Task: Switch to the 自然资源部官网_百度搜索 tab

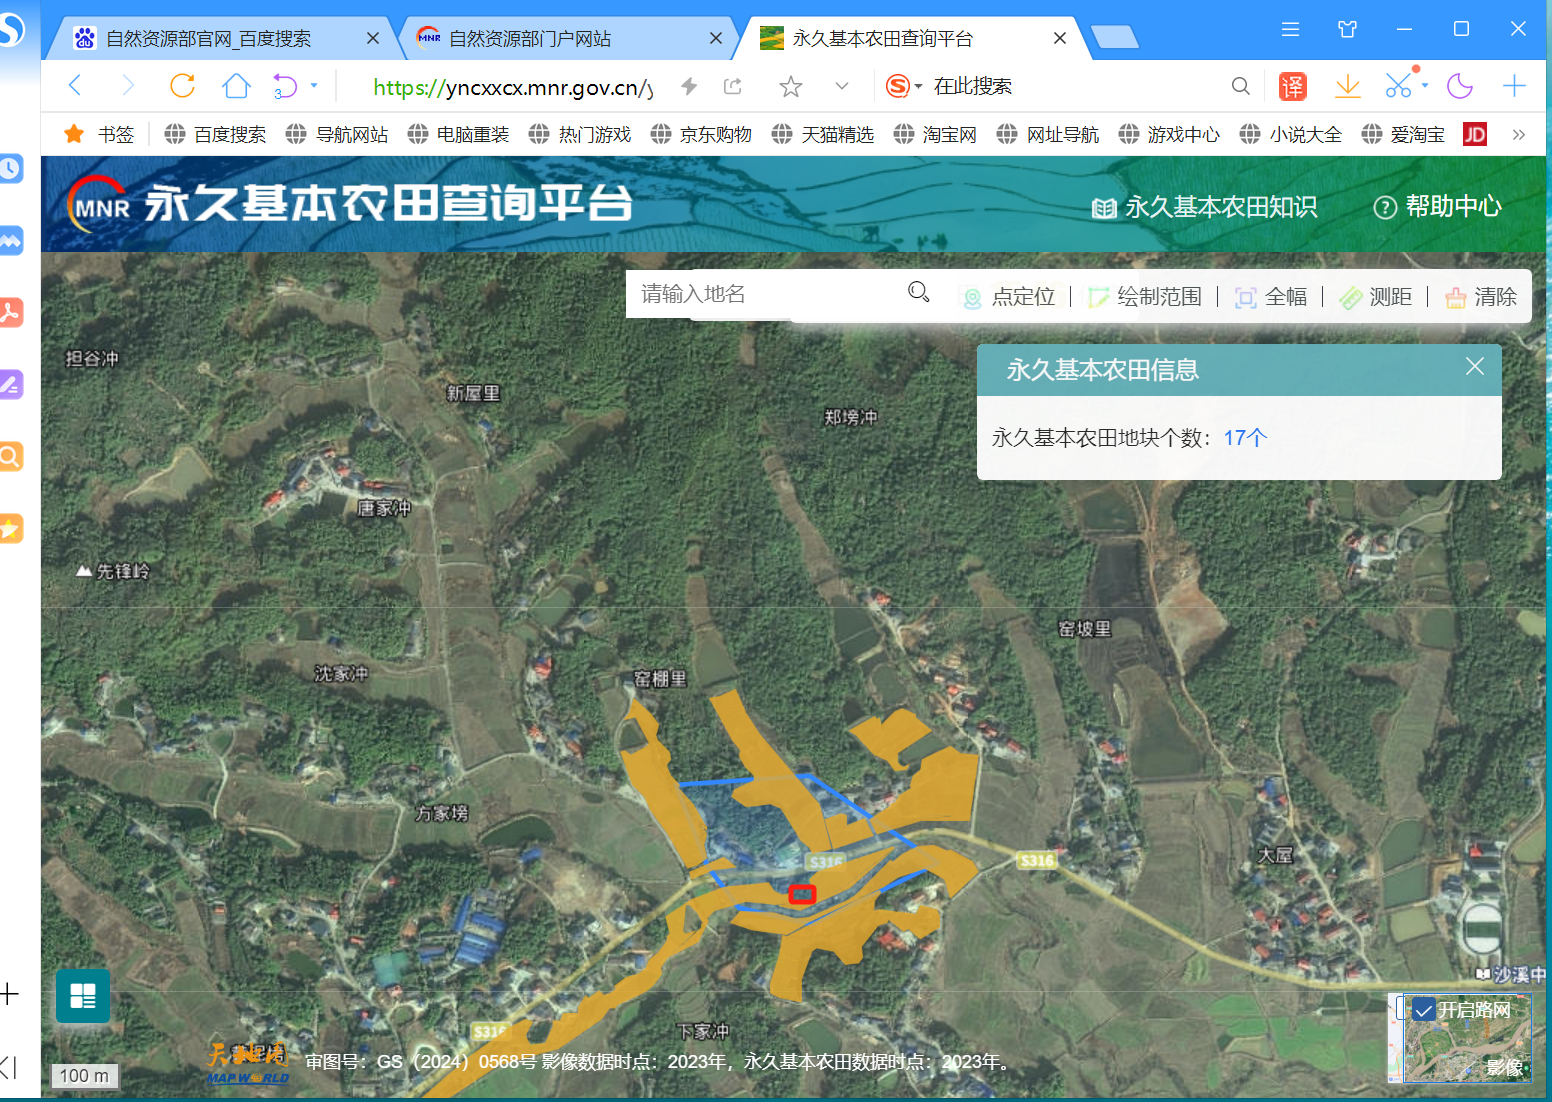Action: (x=208, y=39)
